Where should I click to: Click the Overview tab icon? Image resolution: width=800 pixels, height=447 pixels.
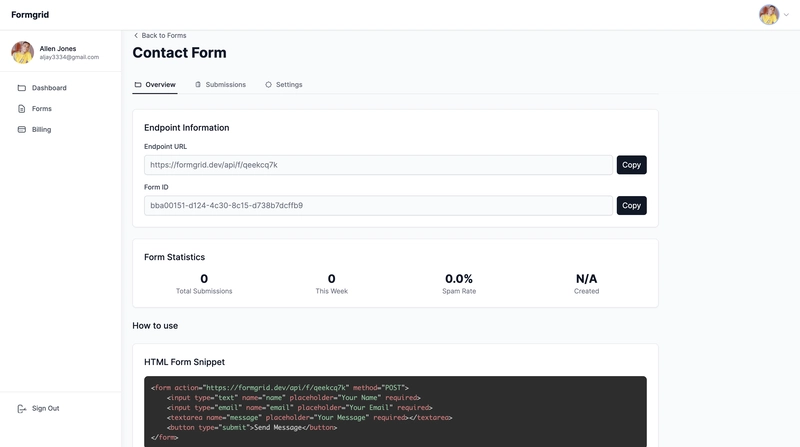pos(138,85)
